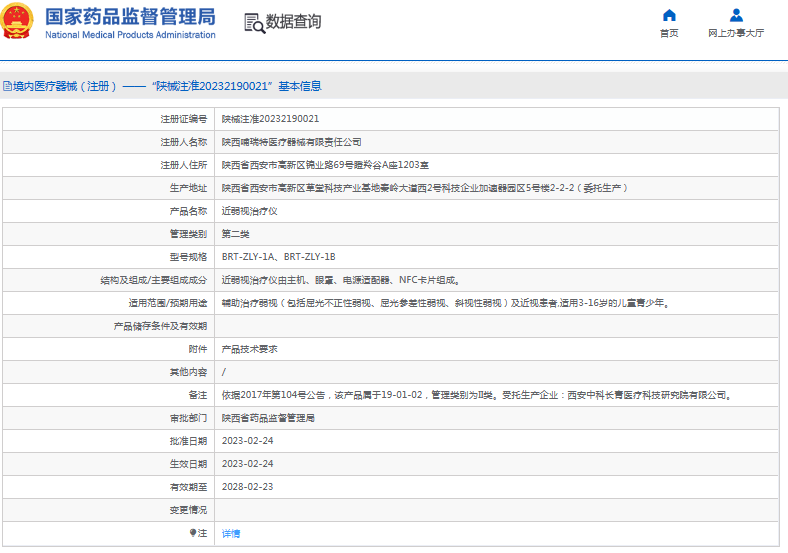The width and height of the screenshot is (788, 553).
Task: Click the 注册证编号 row label
Action: tap(184, 119)
